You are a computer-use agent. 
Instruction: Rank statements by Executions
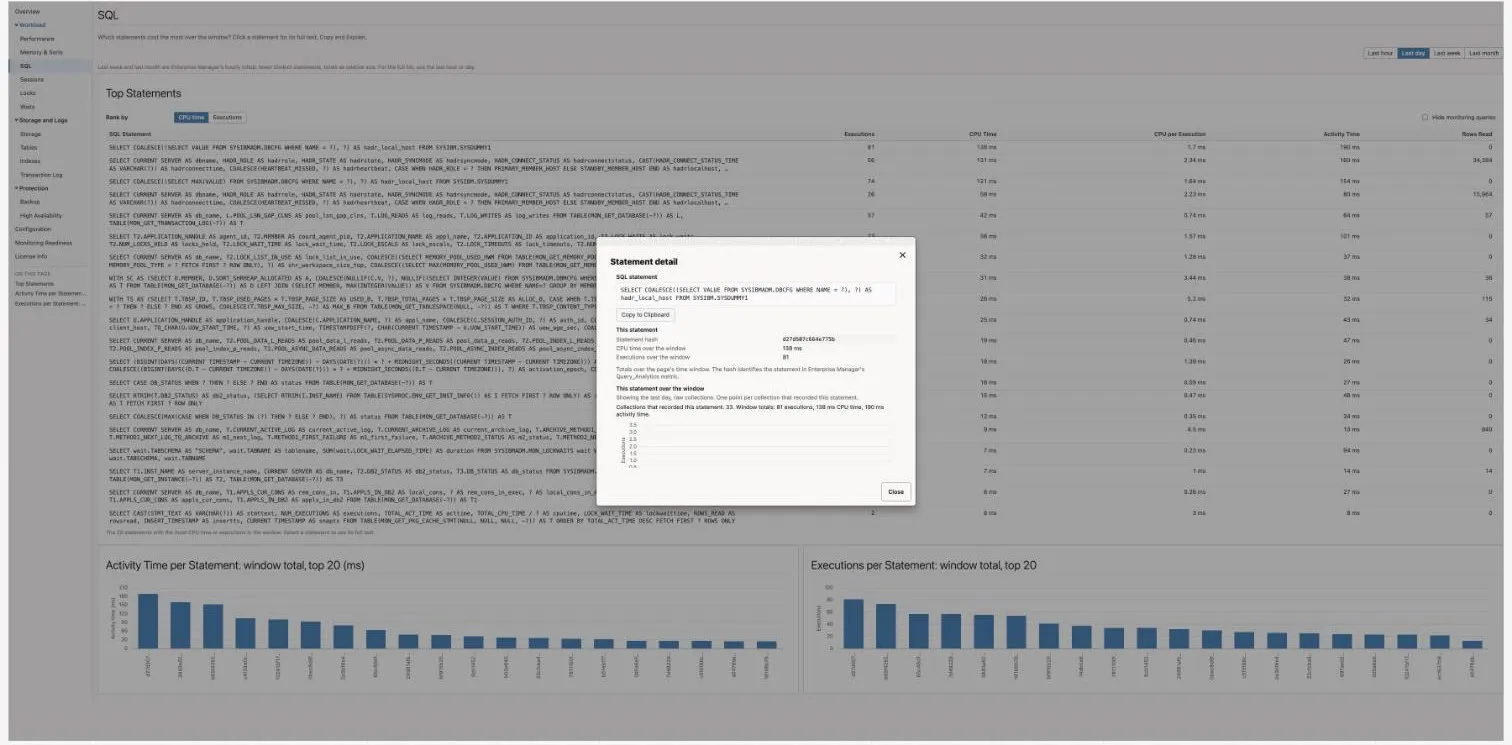(228, 117)
